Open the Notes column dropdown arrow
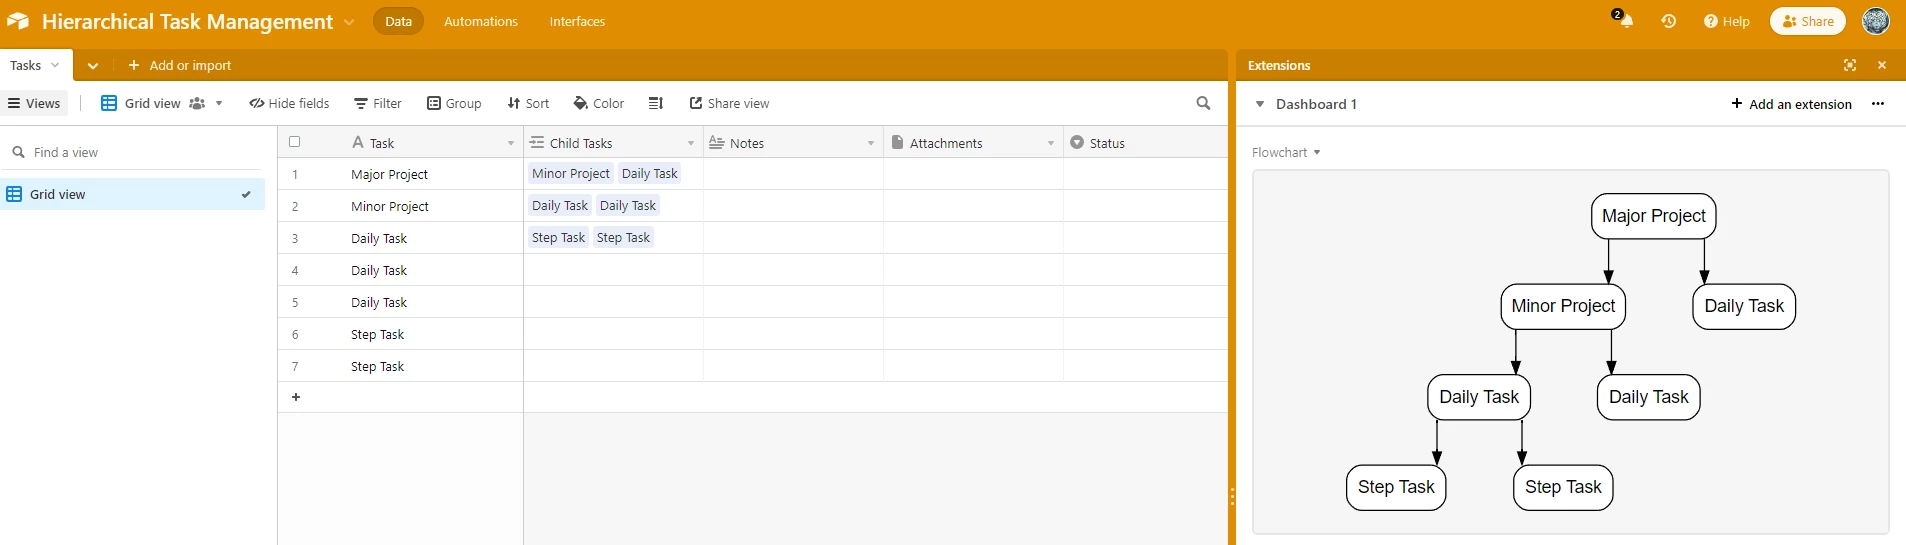1906x545 pixels. pyautogui.click(x=871, y=143)
